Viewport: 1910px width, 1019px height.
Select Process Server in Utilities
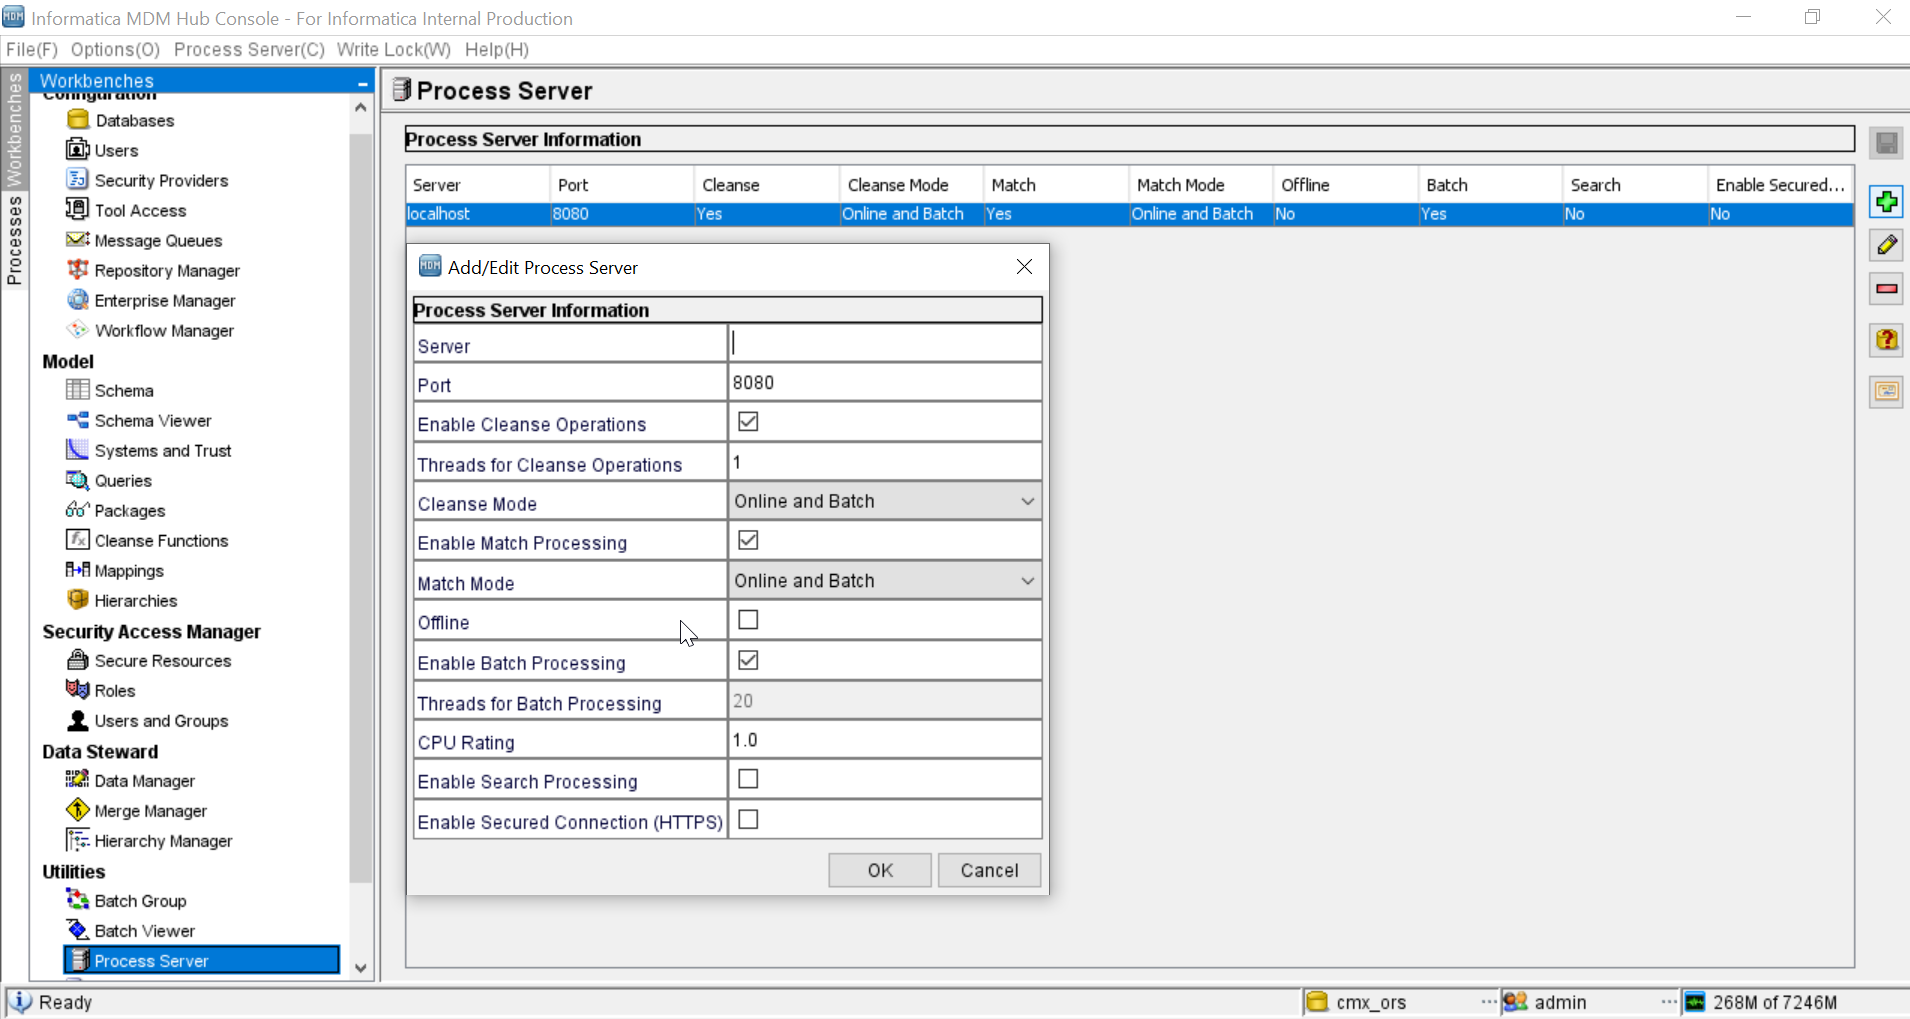(201, 960)
